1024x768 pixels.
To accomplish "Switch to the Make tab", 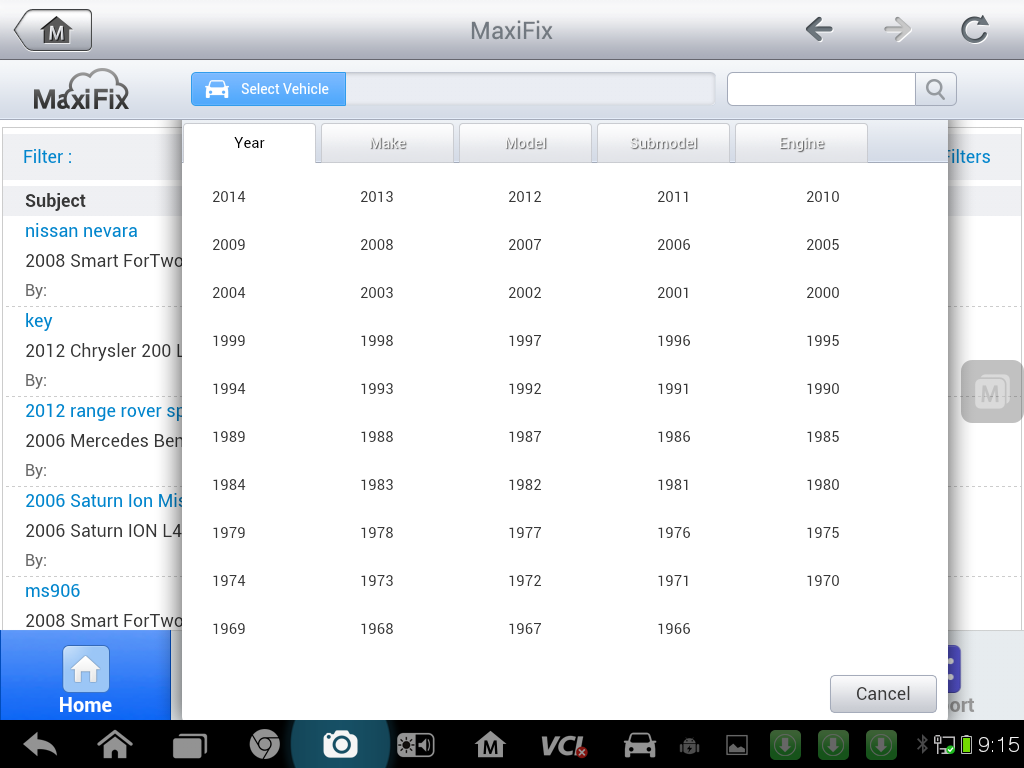I will click(388, 143).
